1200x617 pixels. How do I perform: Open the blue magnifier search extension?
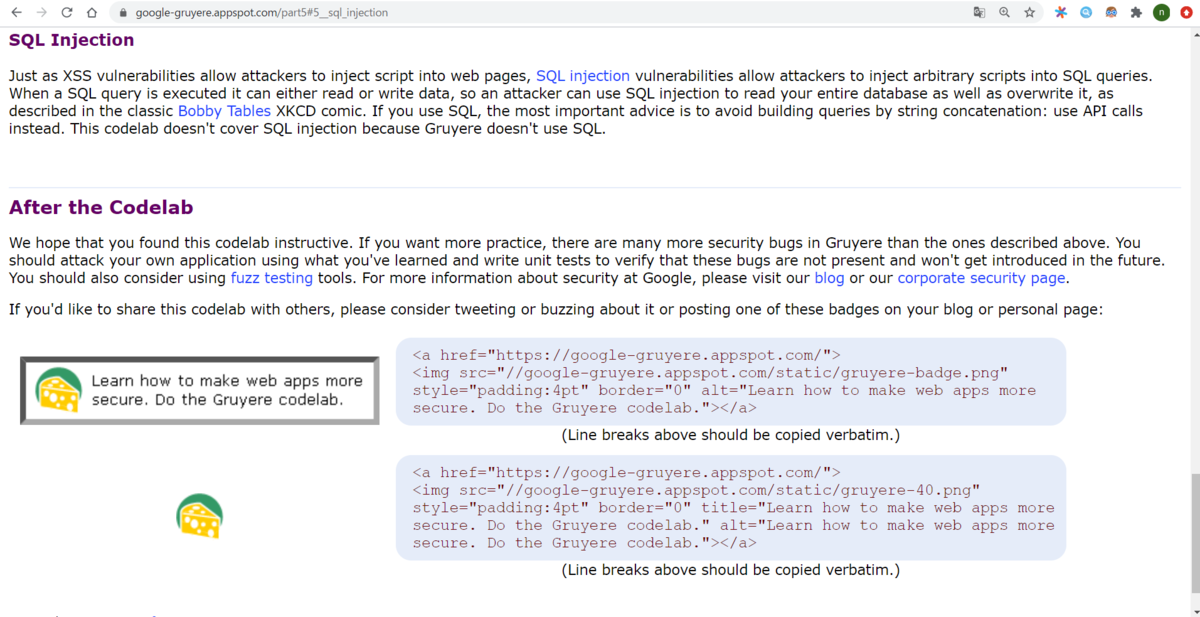click(1086, 13)
